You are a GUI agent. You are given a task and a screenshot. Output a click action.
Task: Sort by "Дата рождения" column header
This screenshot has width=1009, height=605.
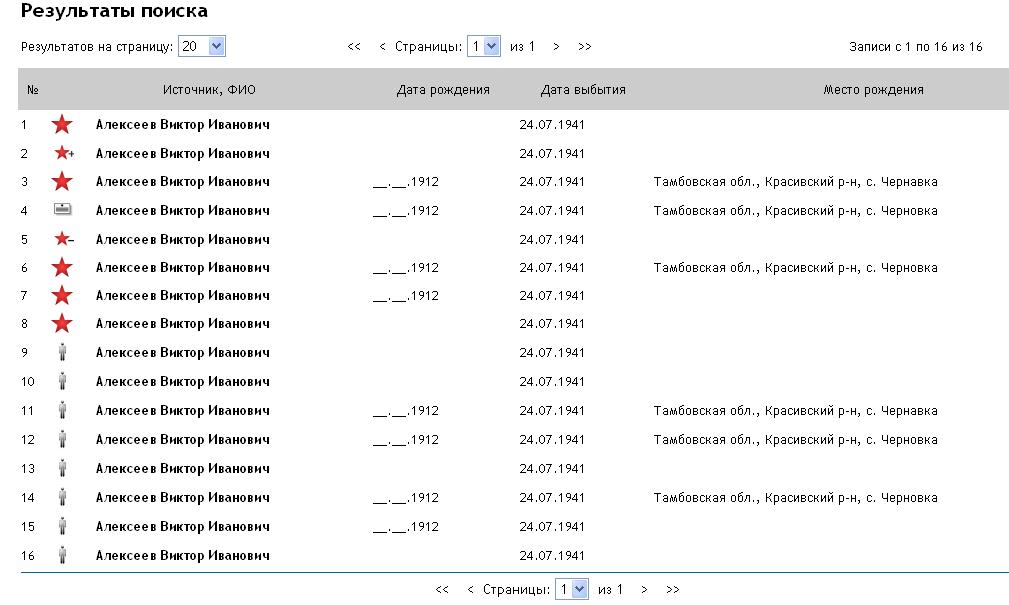(443, 90)
